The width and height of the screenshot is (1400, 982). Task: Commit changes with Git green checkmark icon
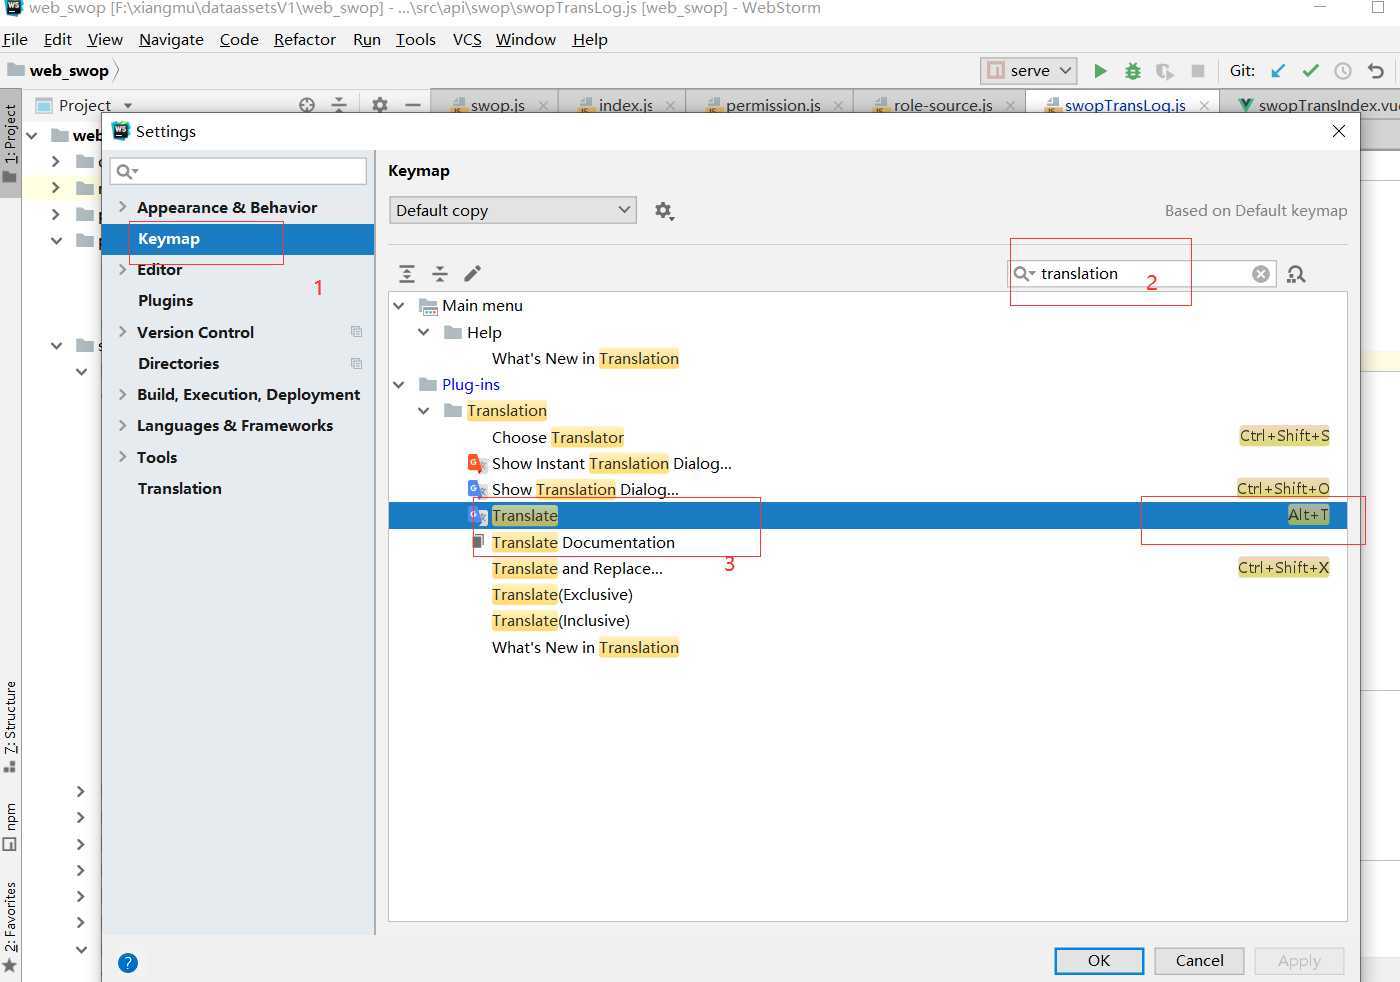point(1310,71)
